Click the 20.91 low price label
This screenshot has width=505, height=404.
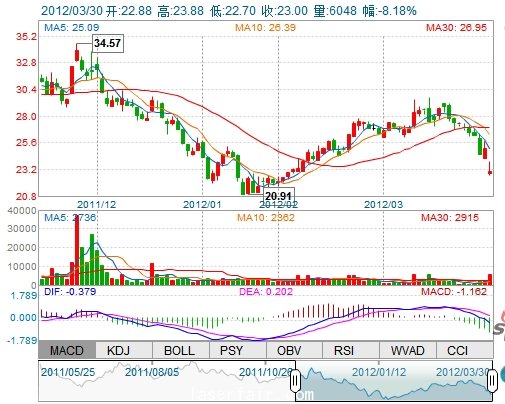(279, 195)
